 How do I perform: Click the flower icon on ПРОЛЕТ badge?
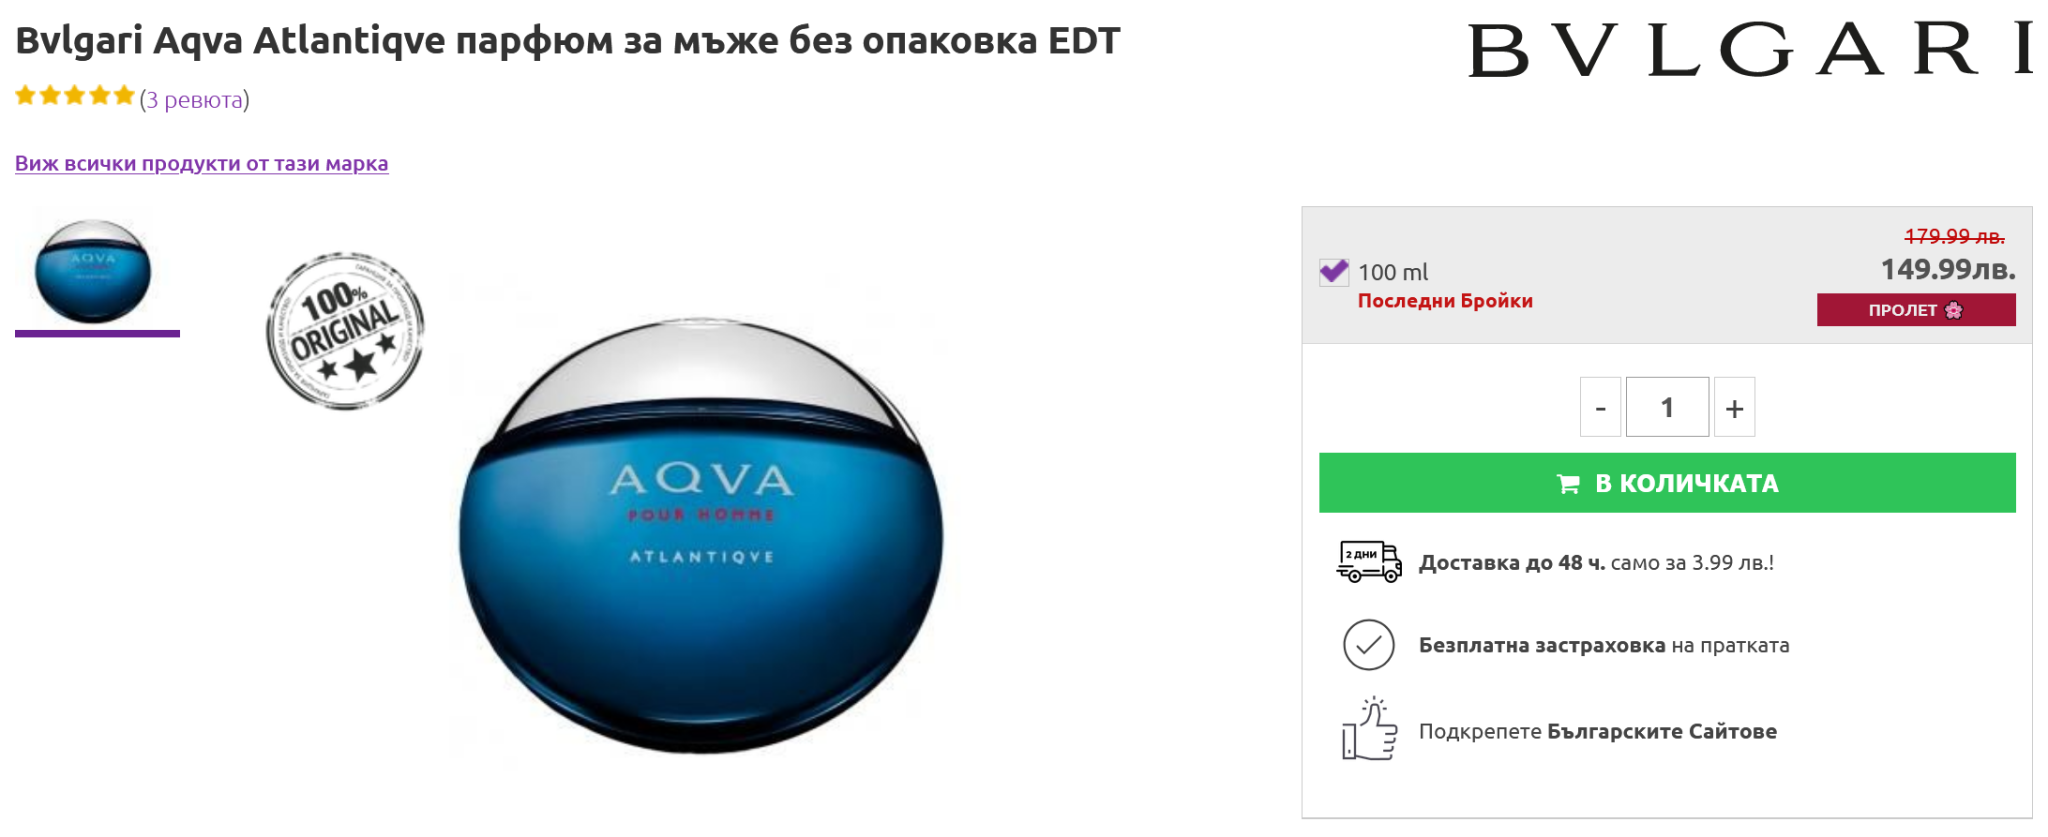(1954, 310)
